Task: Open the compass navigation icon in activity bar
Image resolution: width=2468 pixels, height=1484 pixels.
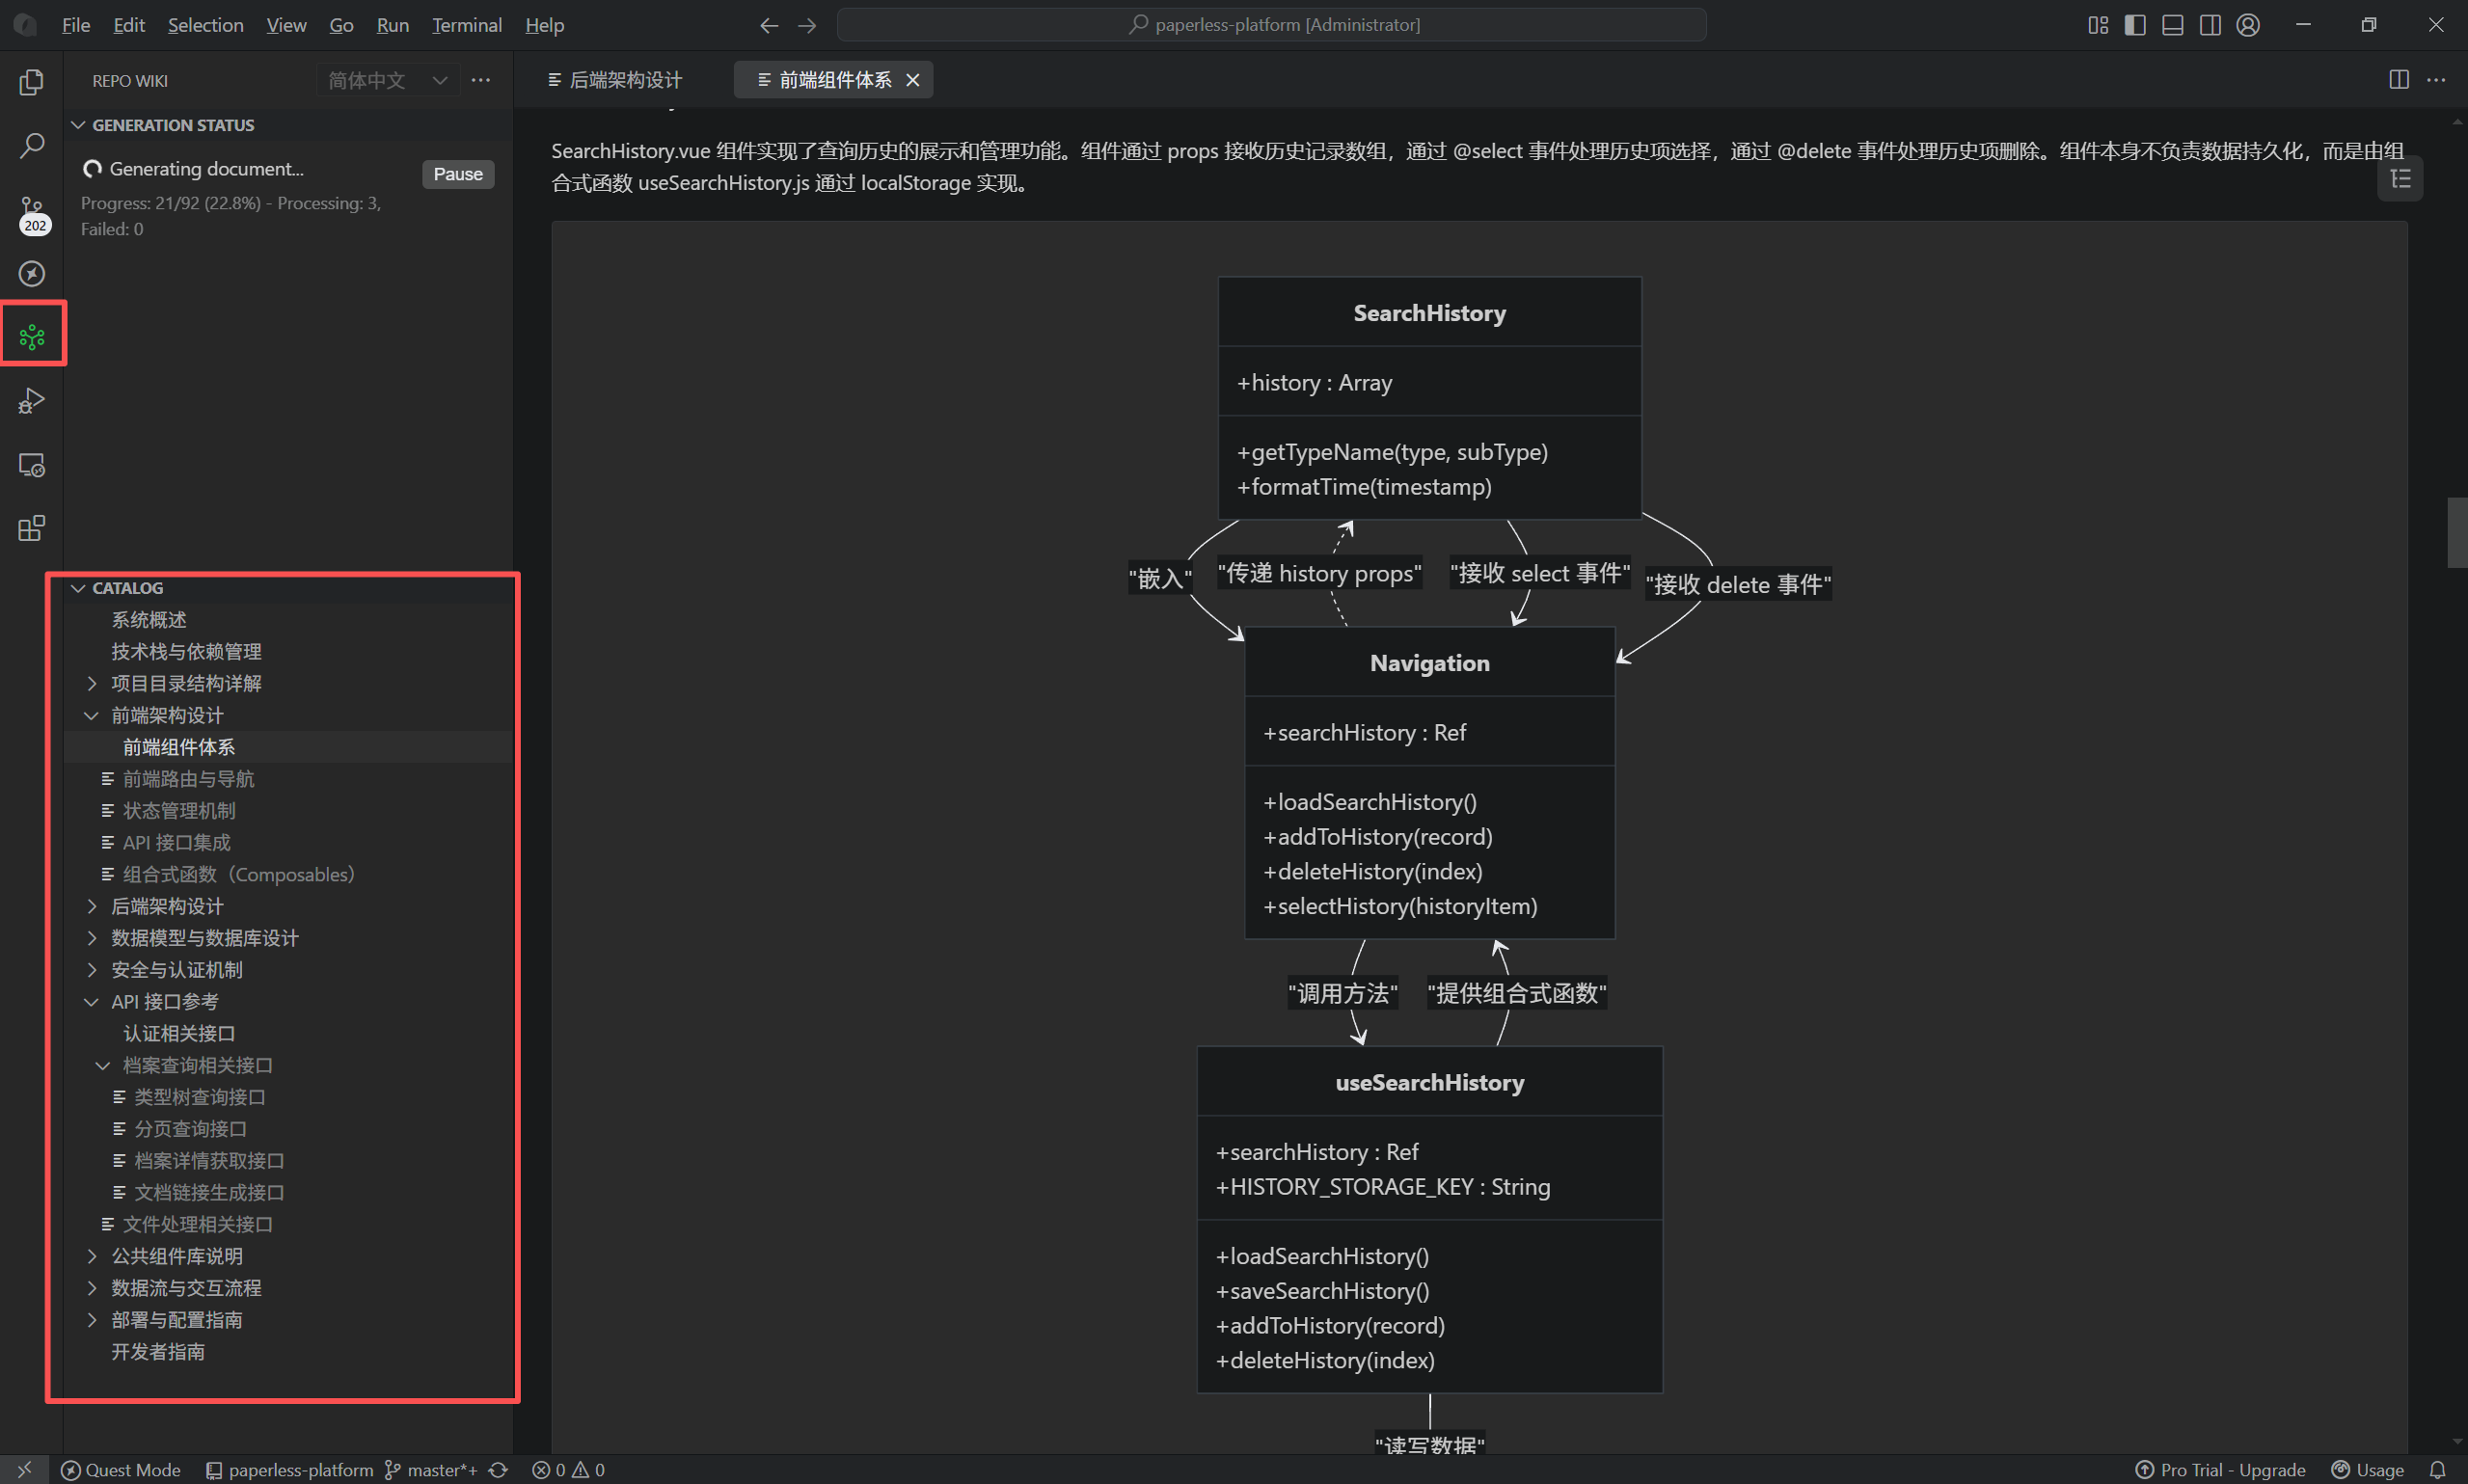Action: pyautogui.click(x=31, y=273)
